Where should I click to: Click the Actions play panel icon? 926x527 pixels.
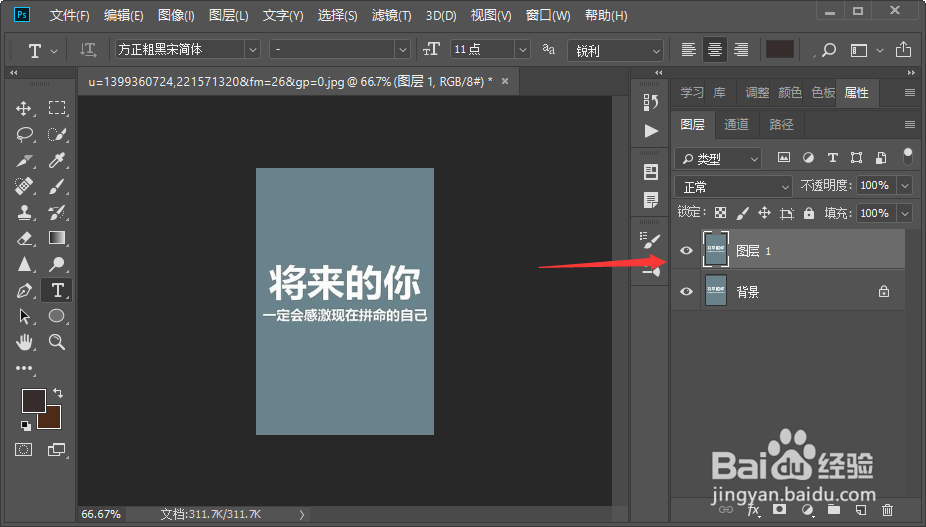(651, 131)
